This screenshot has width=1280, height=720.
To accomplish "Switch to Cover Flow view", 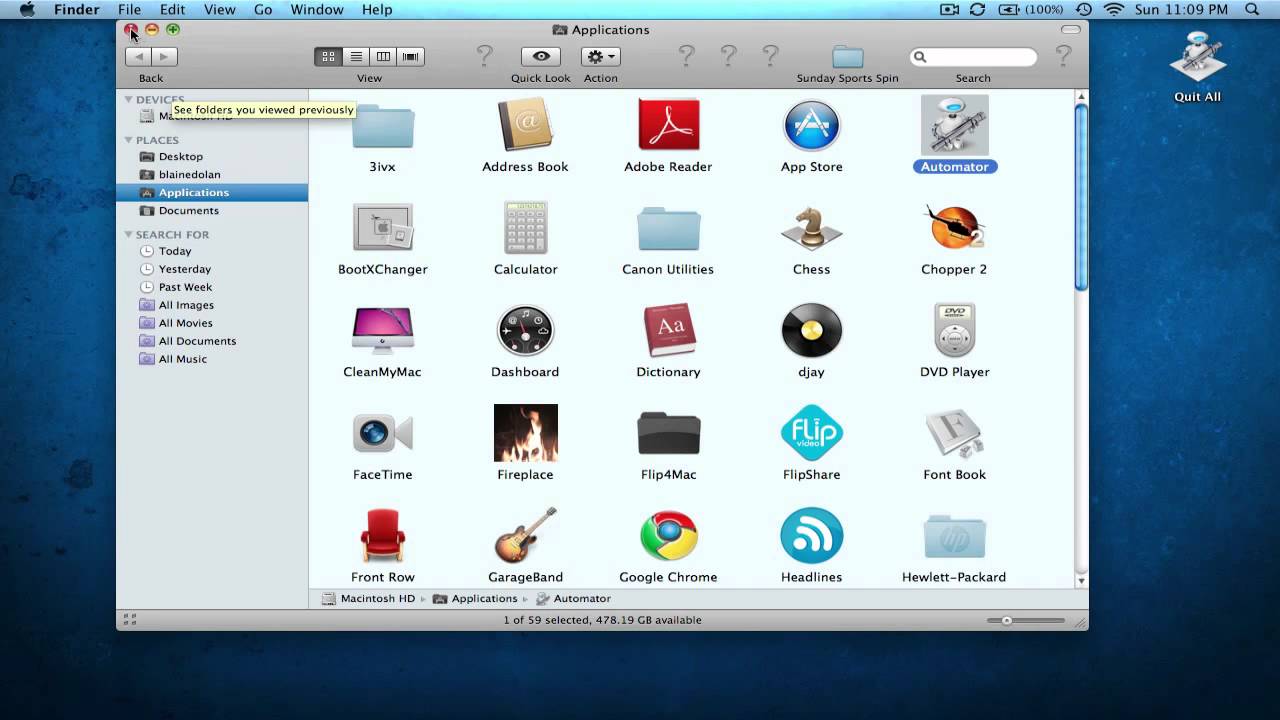I will tap(411, 57).
